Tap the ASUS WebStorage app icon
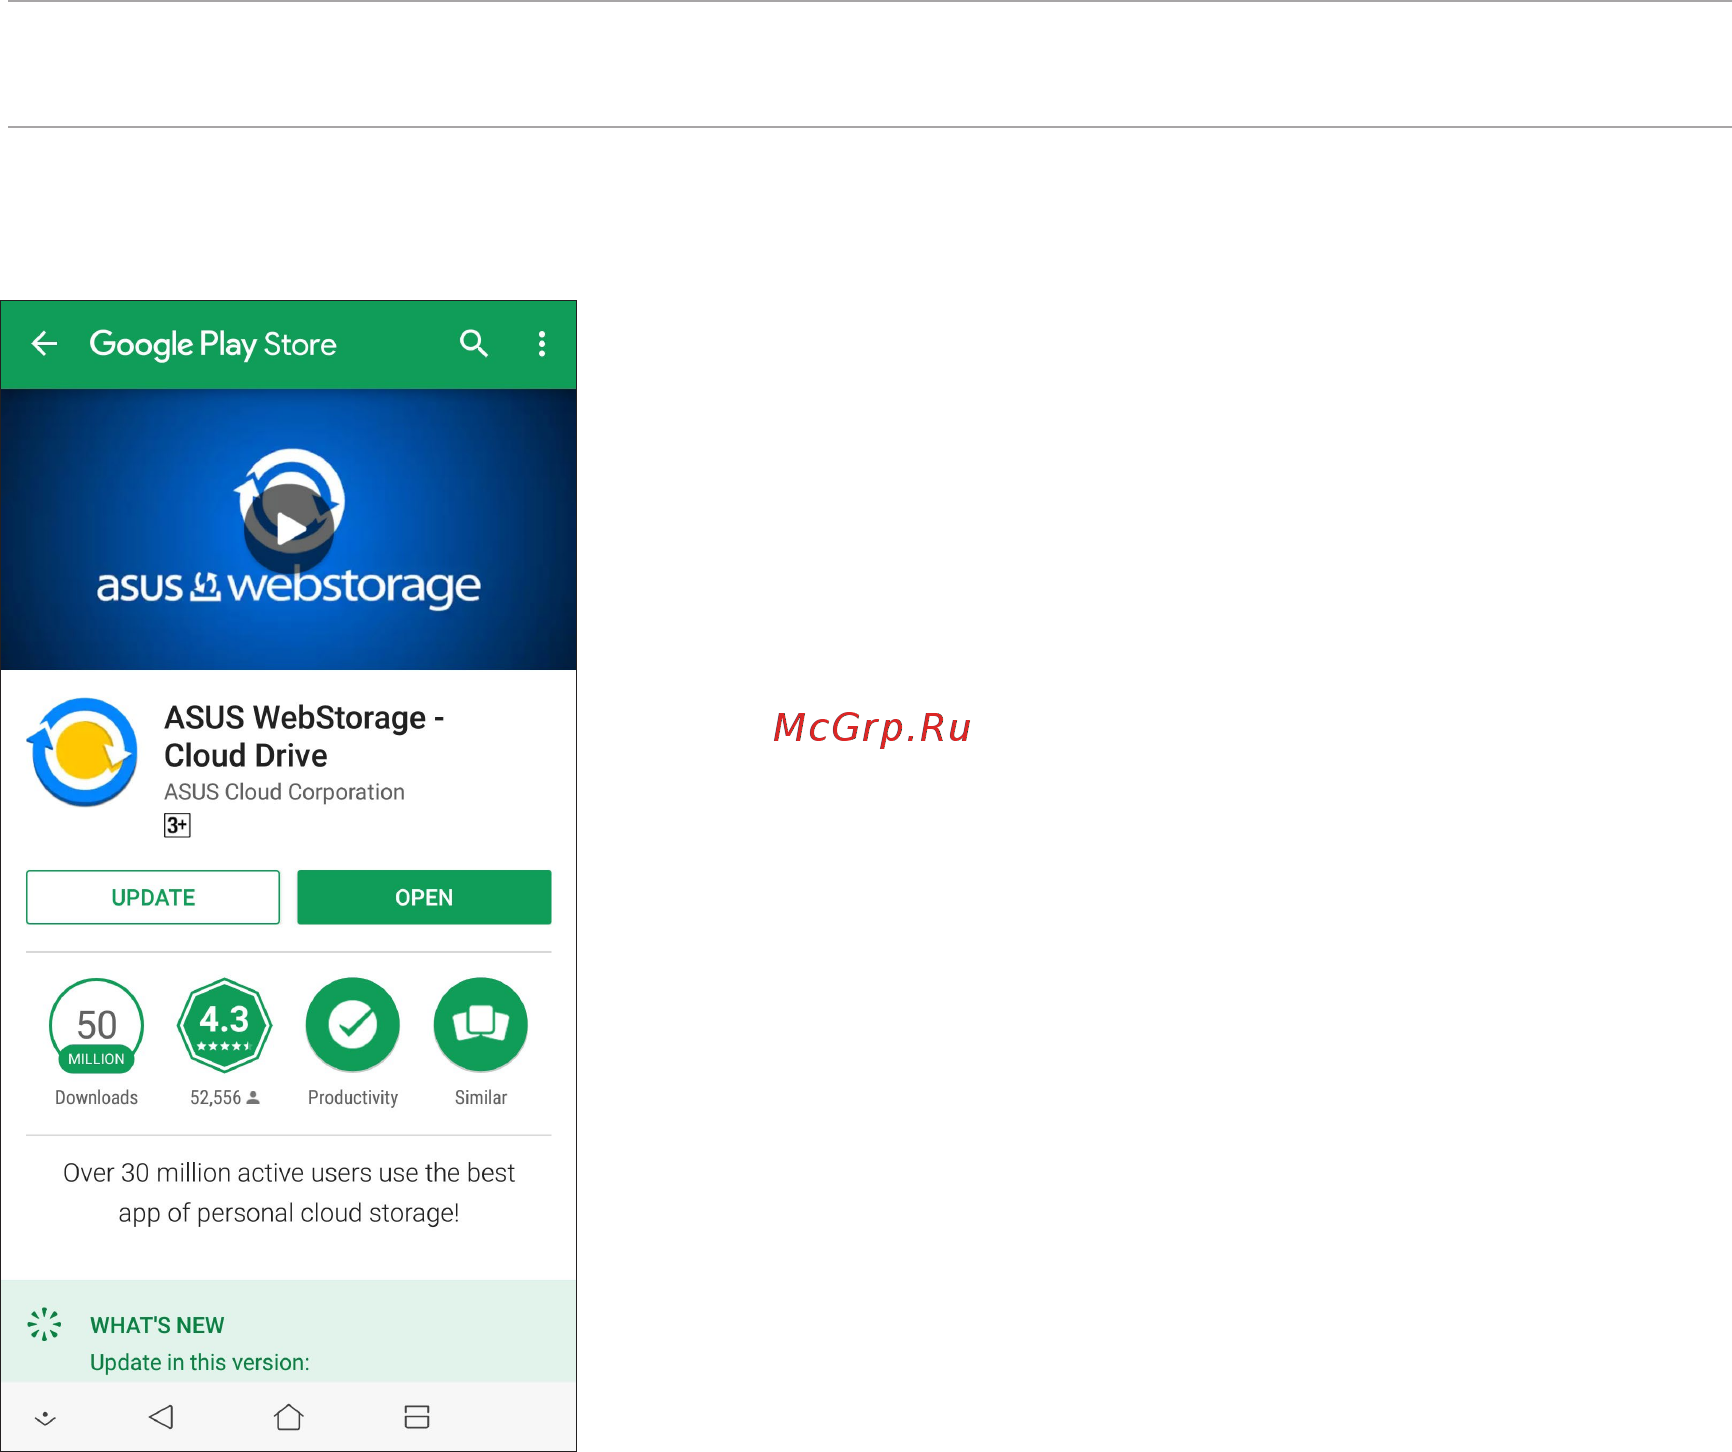 pos(83,752)
